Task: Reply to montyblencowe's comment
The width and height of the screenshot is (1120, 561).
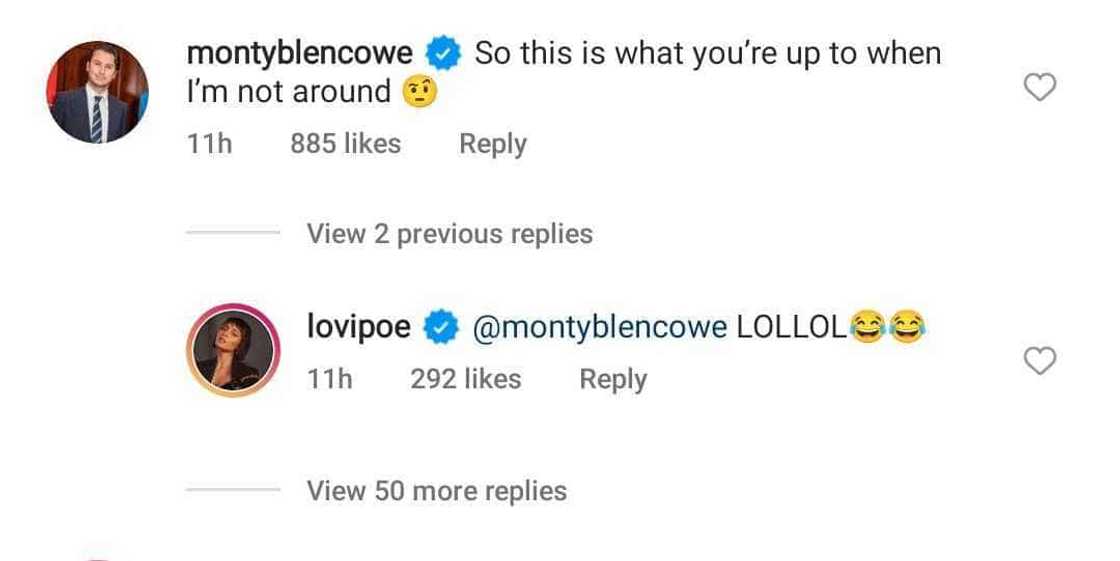Action: pyautogui.click(x=492, y=144)
